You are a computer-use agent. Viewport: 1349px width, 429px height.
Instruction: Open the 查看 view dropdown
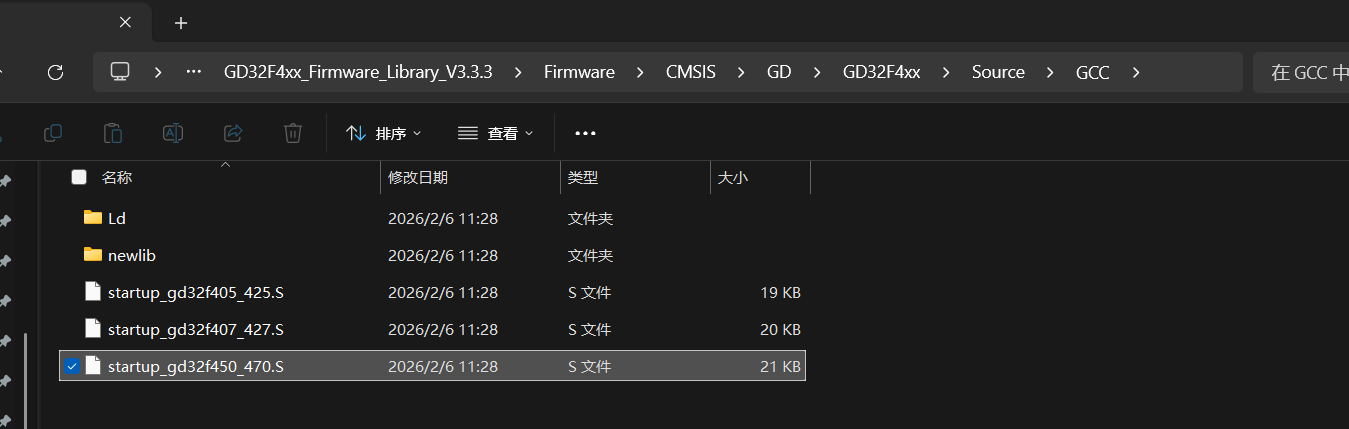[495, 133]
